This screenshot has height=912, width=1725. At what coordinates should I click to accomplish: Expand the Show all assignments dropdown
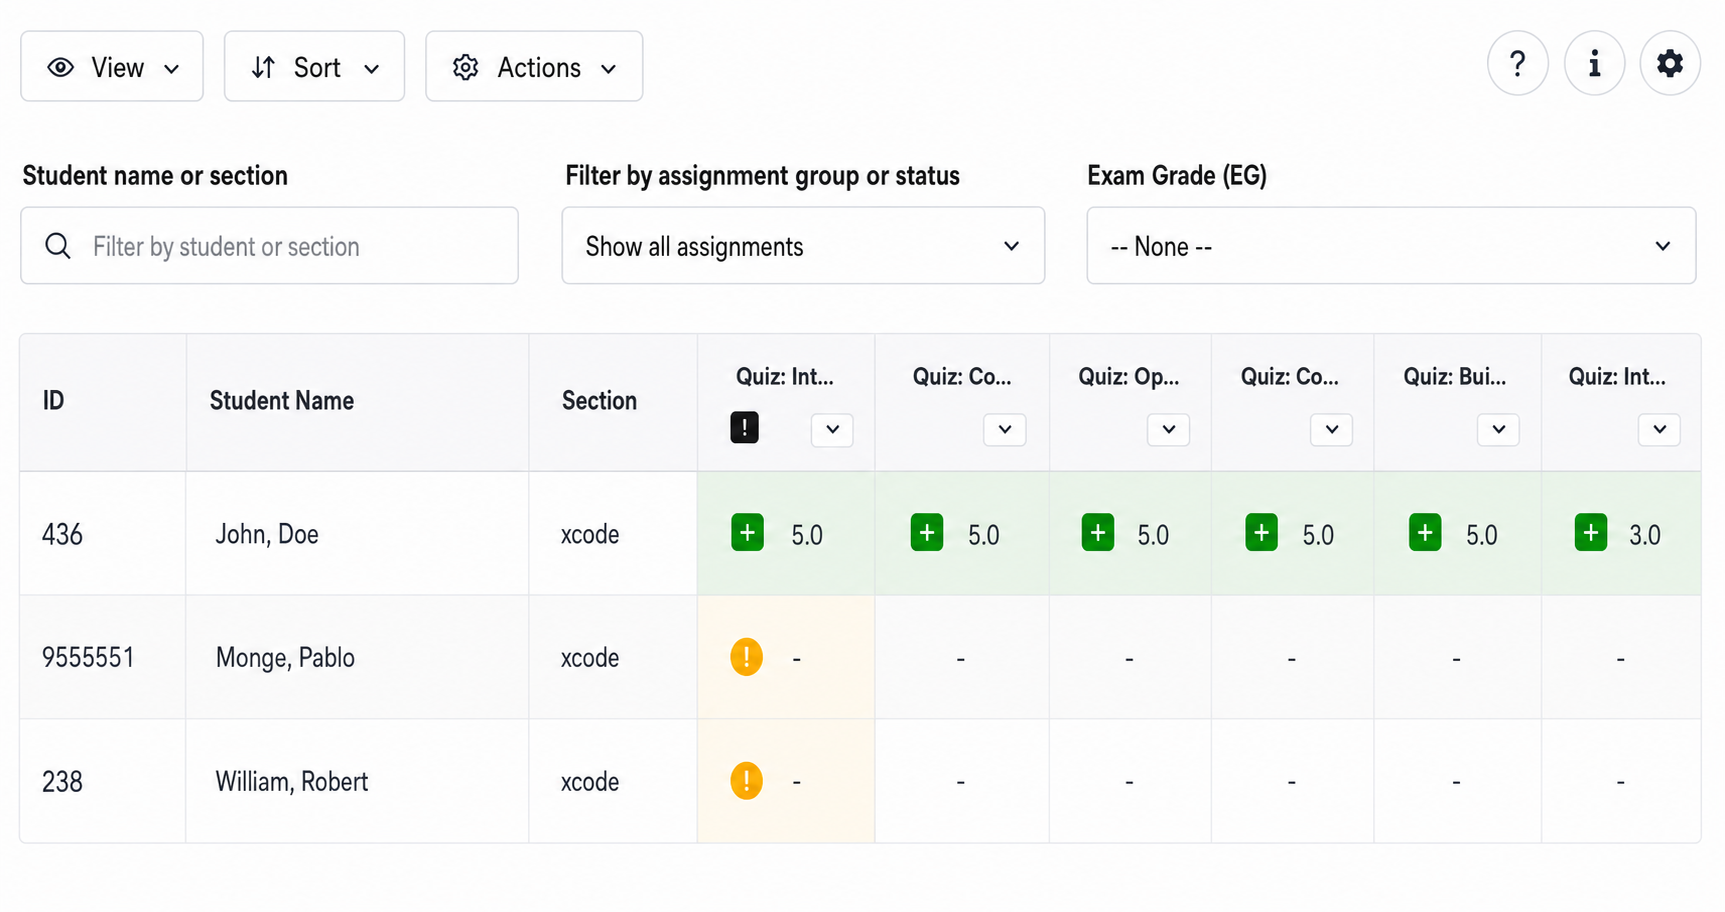click(803, 246)
